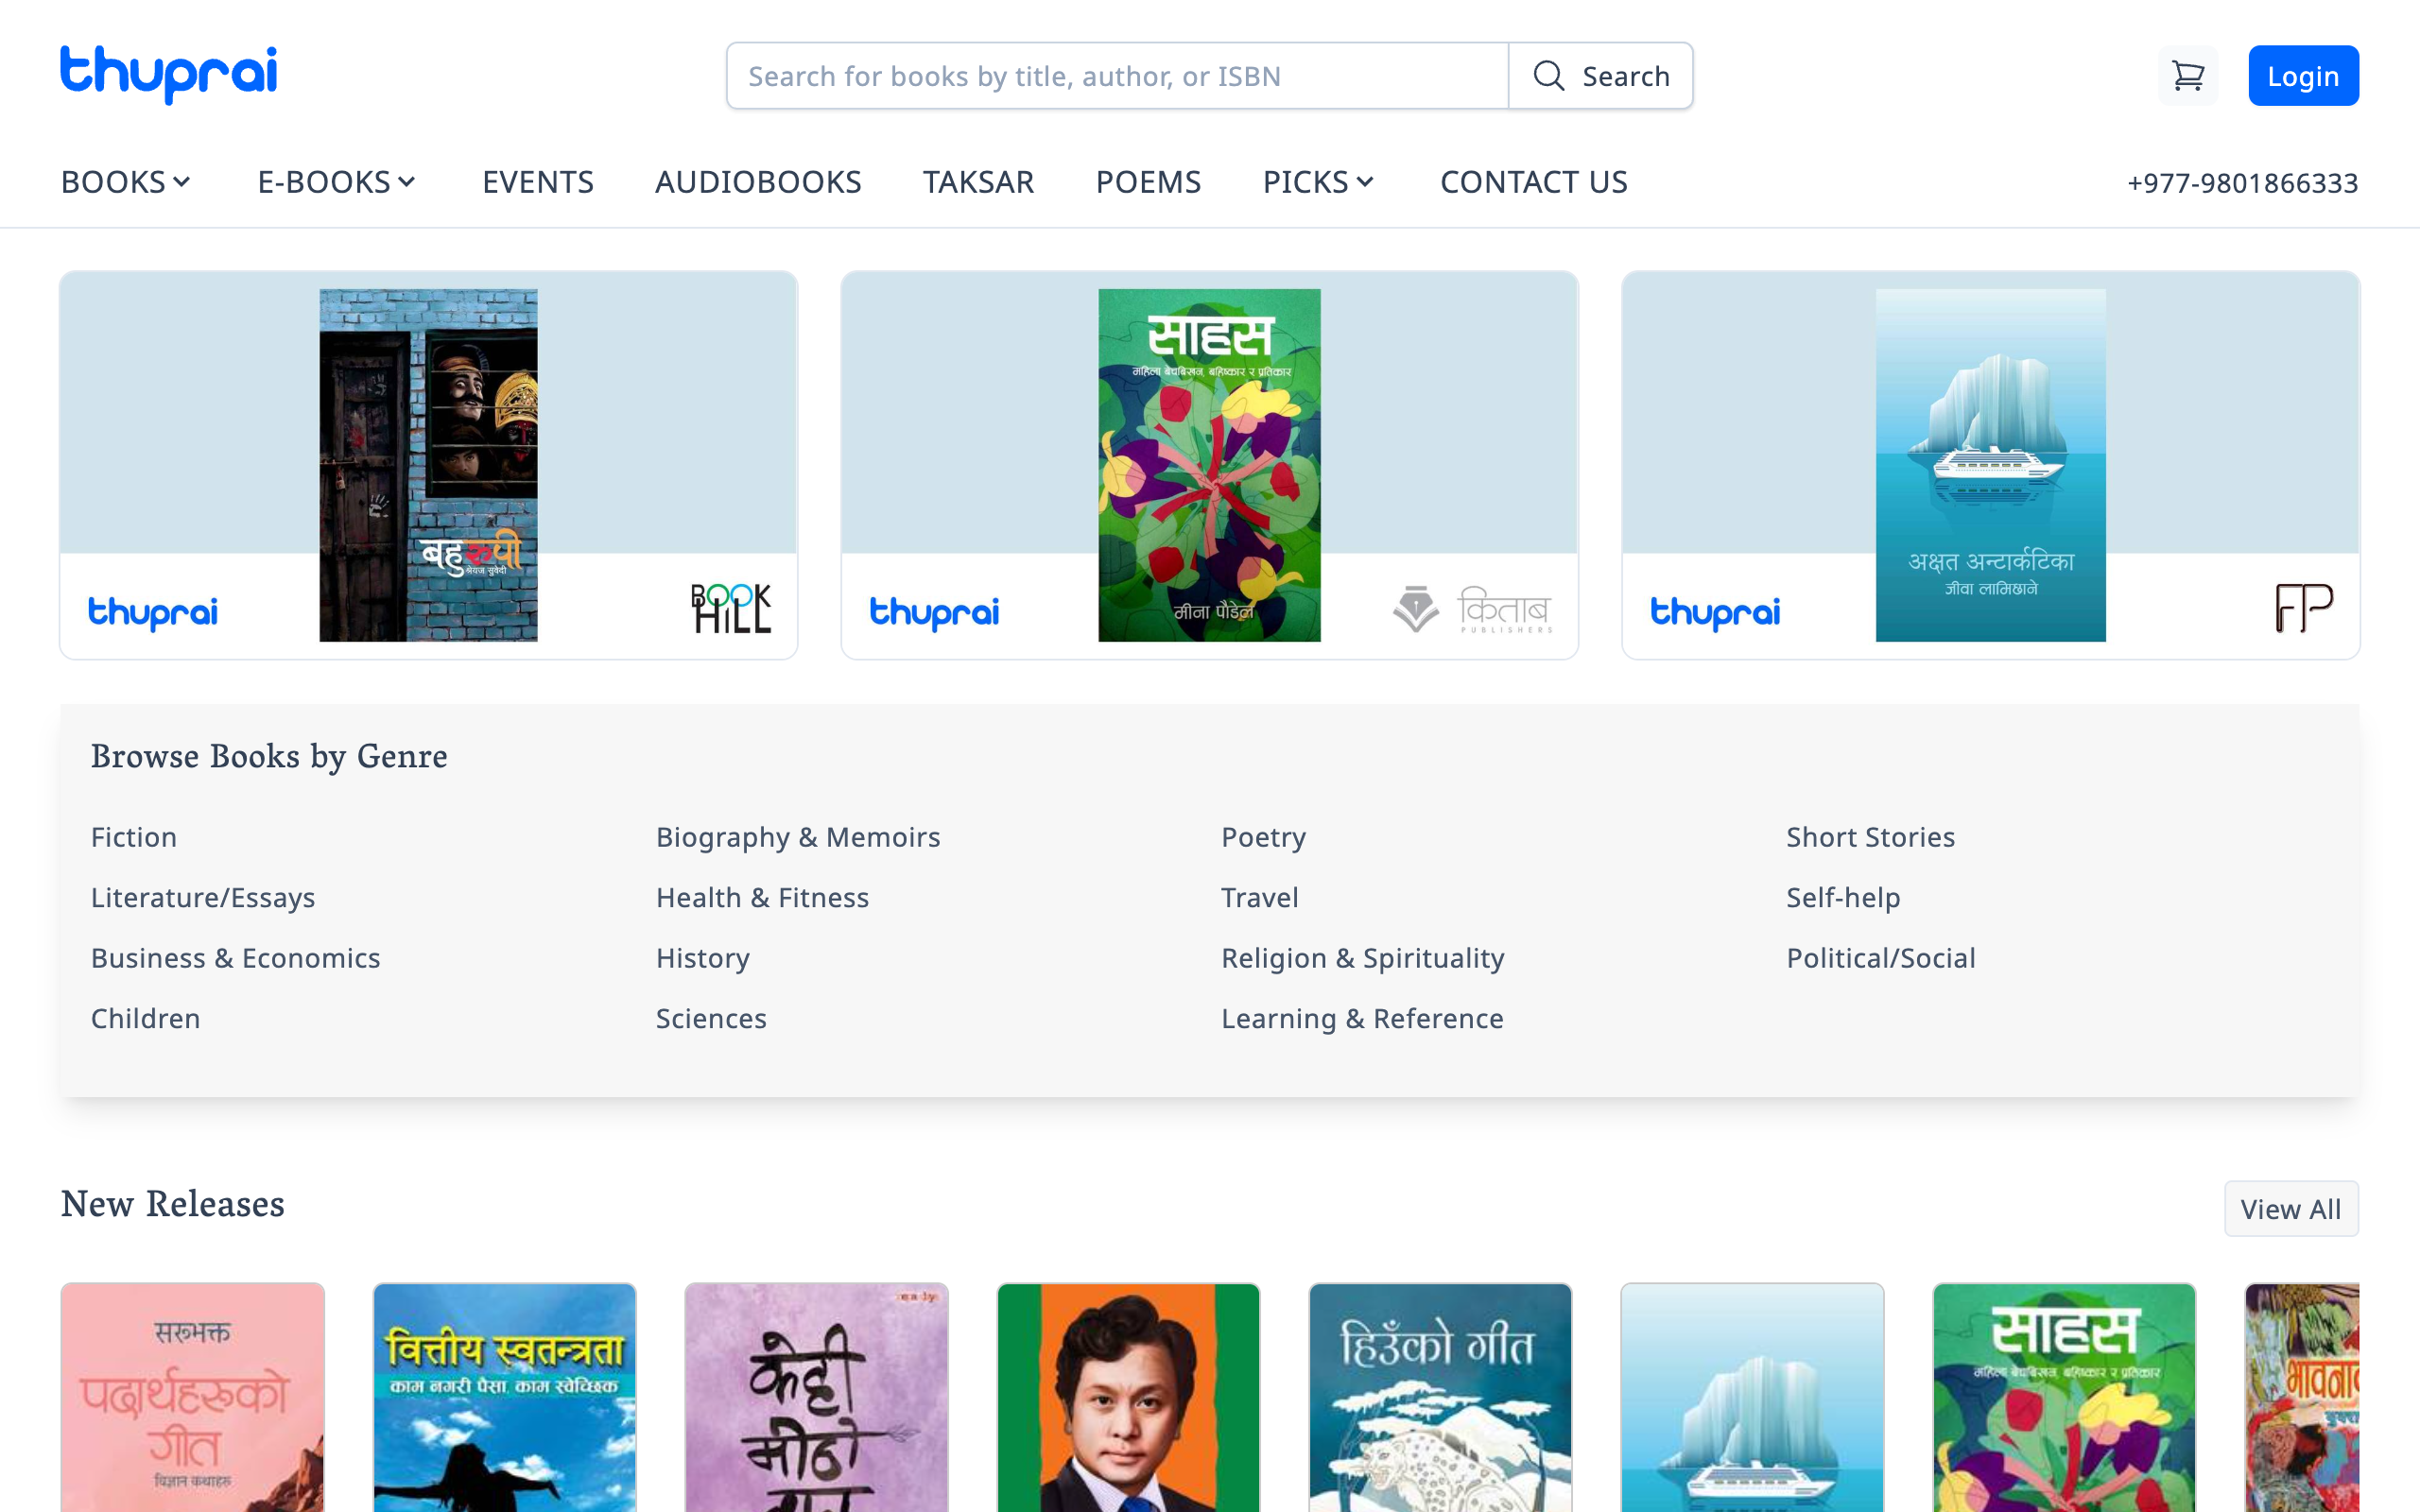
Task: Open the AUDIOBOOKS menu item
Action: [x=758, y=182]
